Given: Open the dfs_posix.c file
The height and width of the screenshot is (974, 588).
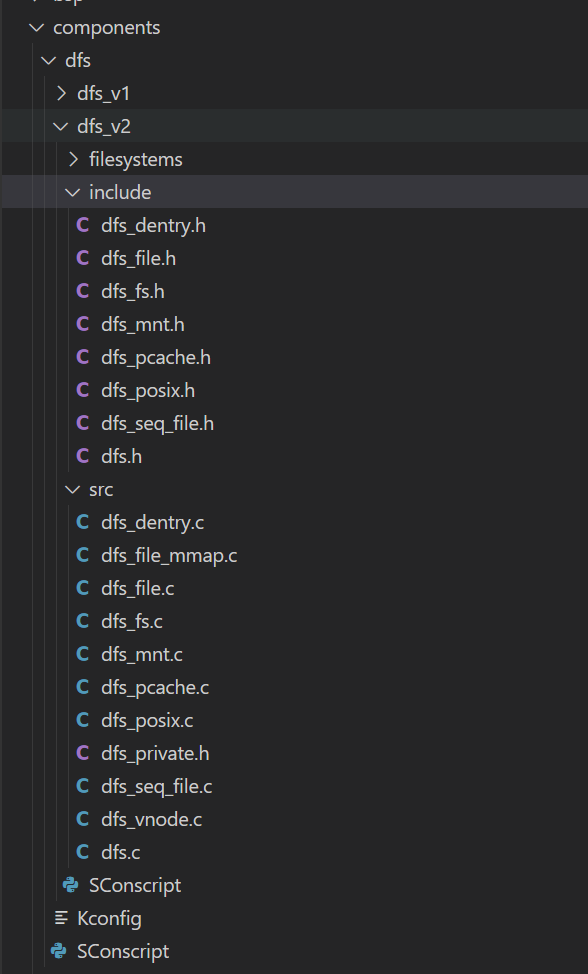Looking at the screenshot, I should pyautogui.click(x=147, y=721).
